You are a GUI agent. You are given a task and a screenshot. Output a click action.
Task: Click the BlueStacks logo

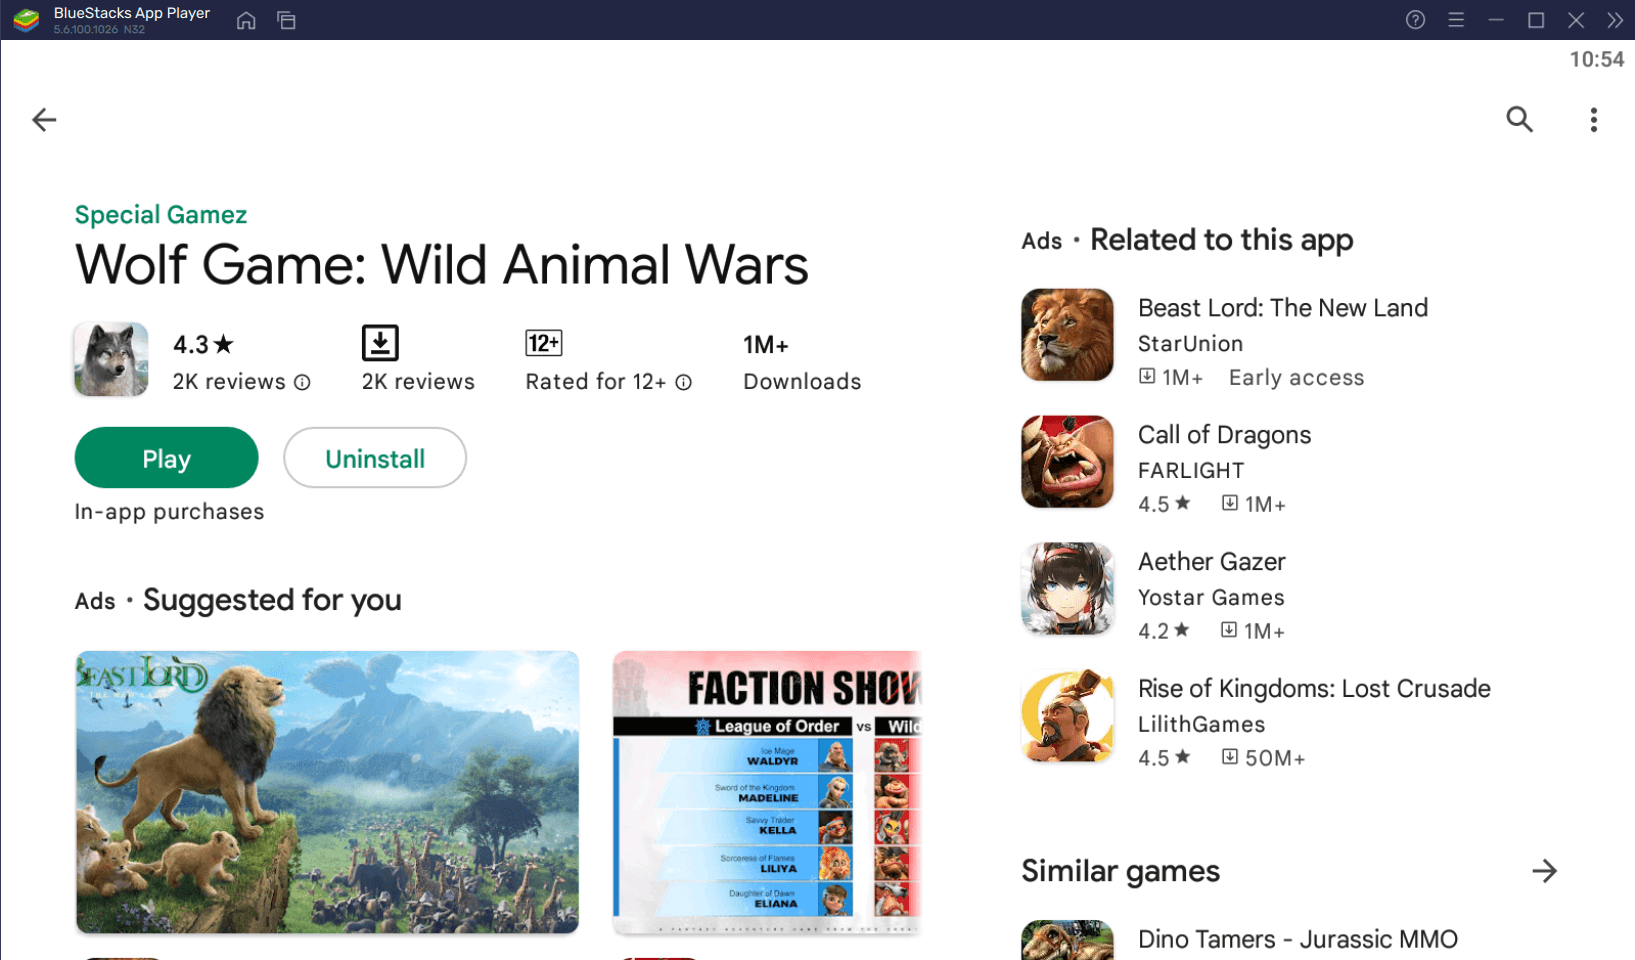[x=26, y=20]
